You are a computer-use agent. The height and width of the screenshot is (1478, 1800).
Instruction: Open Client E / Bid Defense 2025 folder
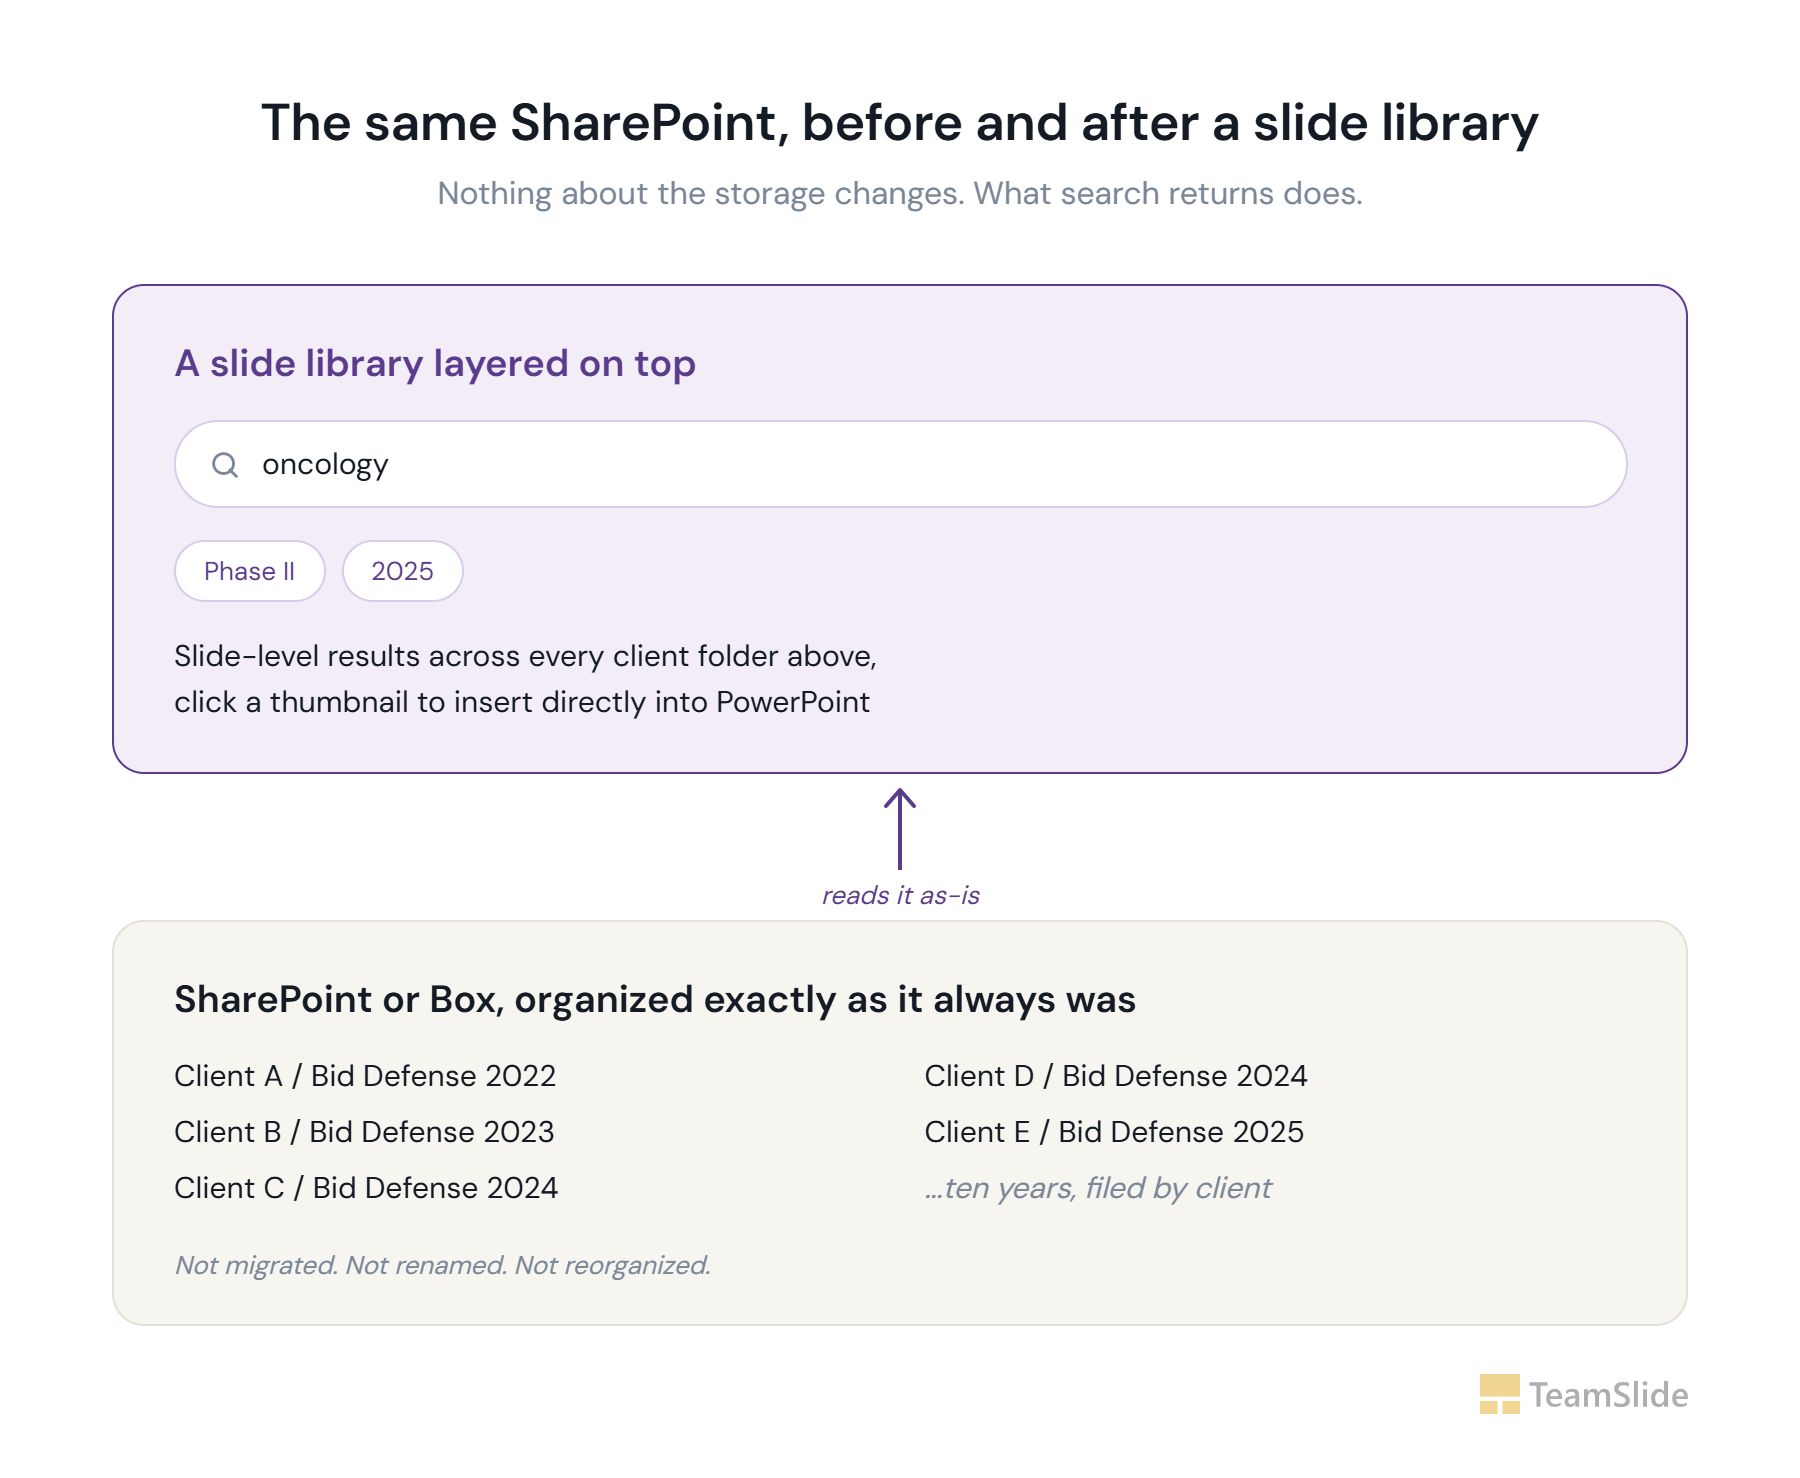[1114, 1132]
